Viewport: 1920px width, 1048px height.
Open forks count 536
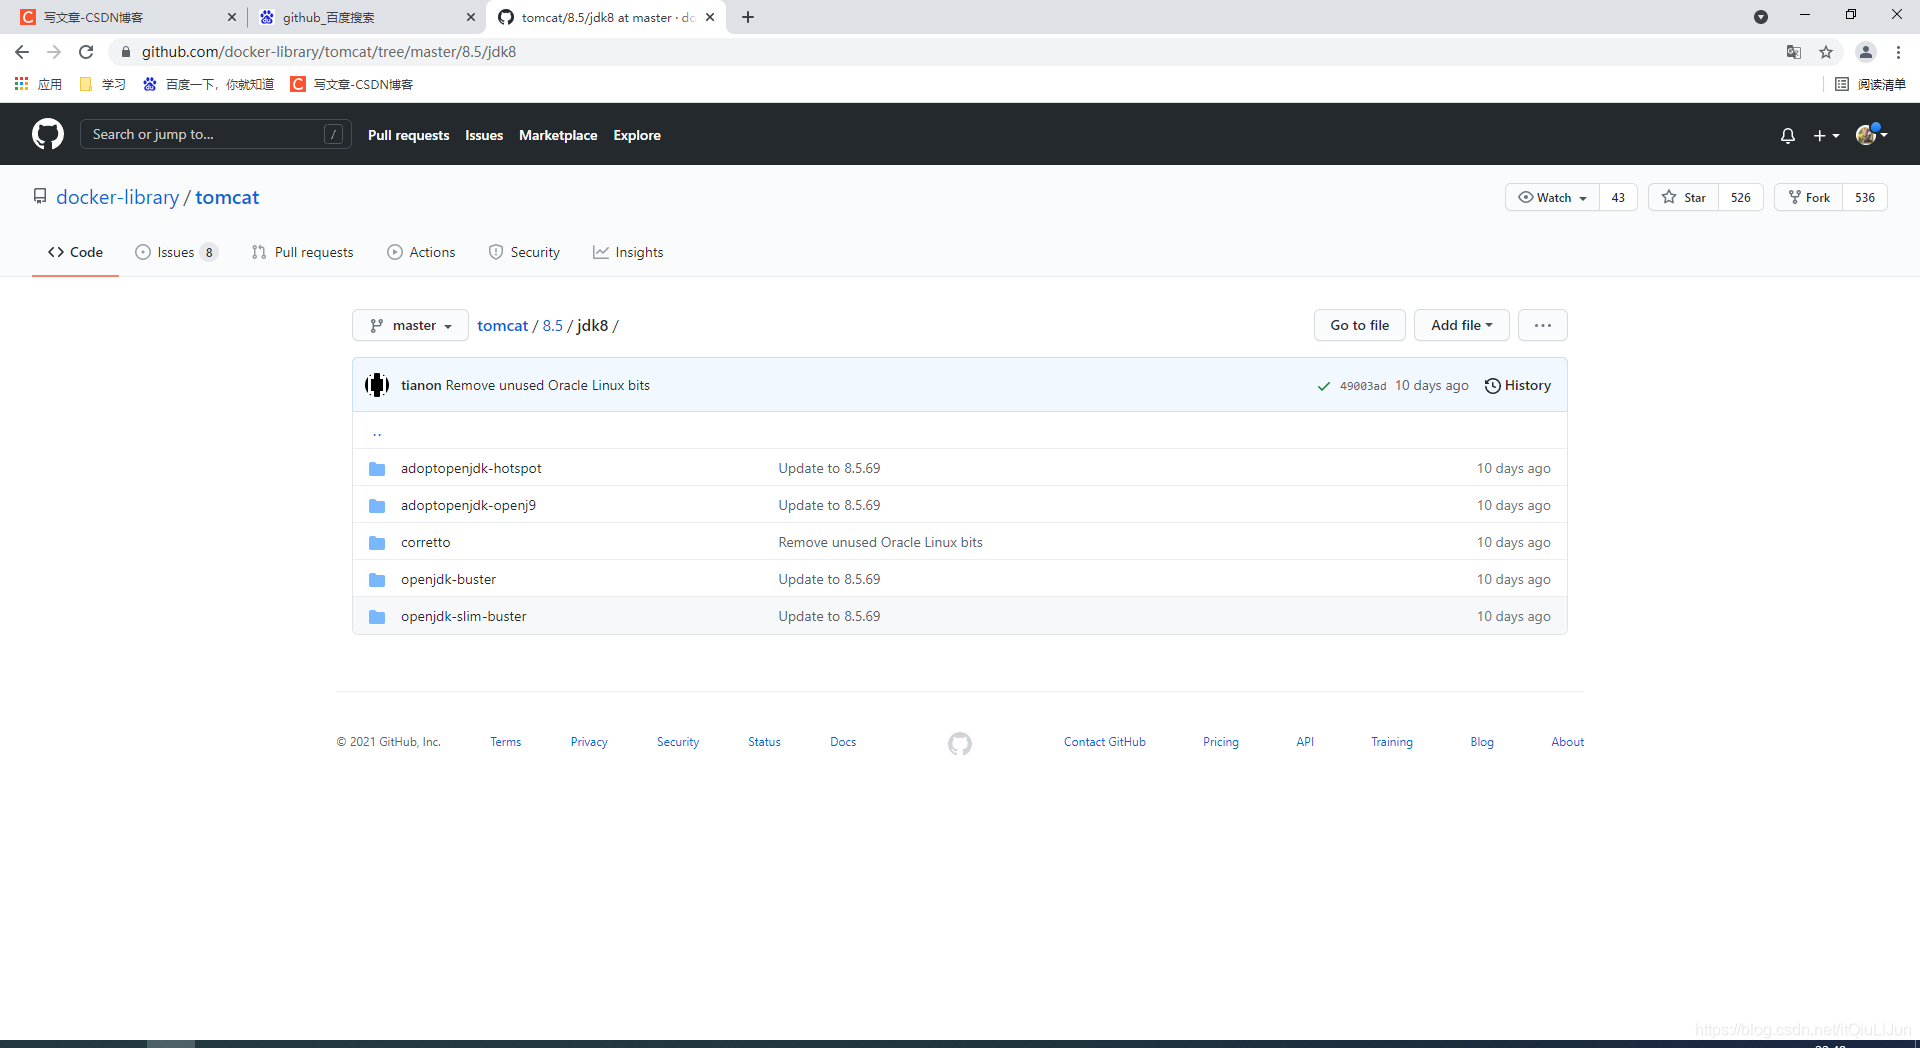pos(1865,197)
